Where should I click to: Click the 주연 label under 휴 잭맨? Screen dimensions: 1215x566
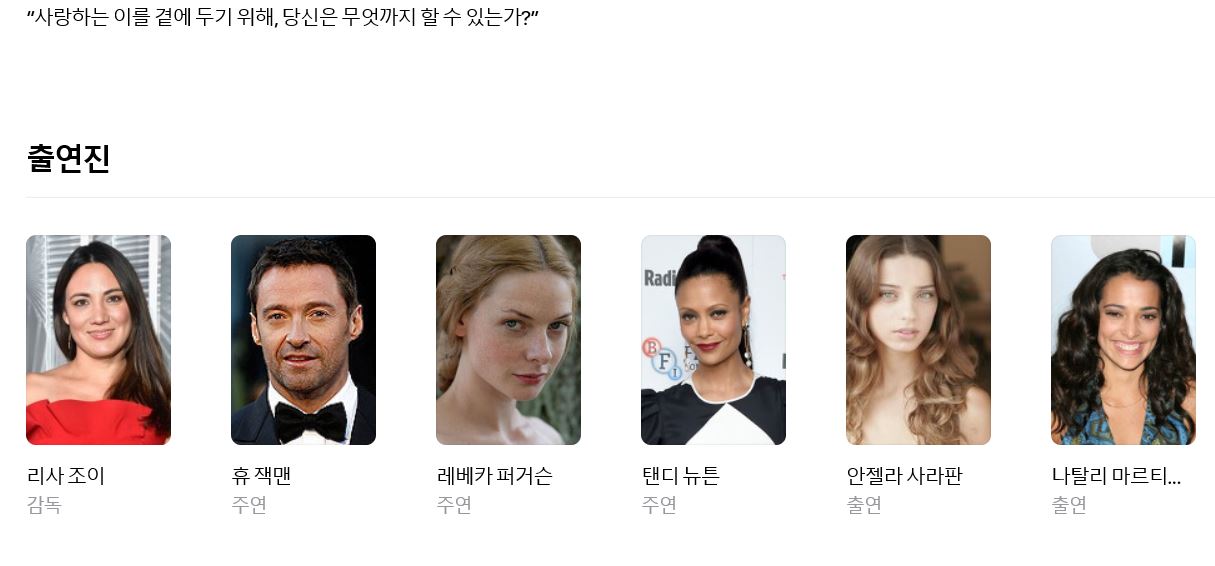[249, 505]
